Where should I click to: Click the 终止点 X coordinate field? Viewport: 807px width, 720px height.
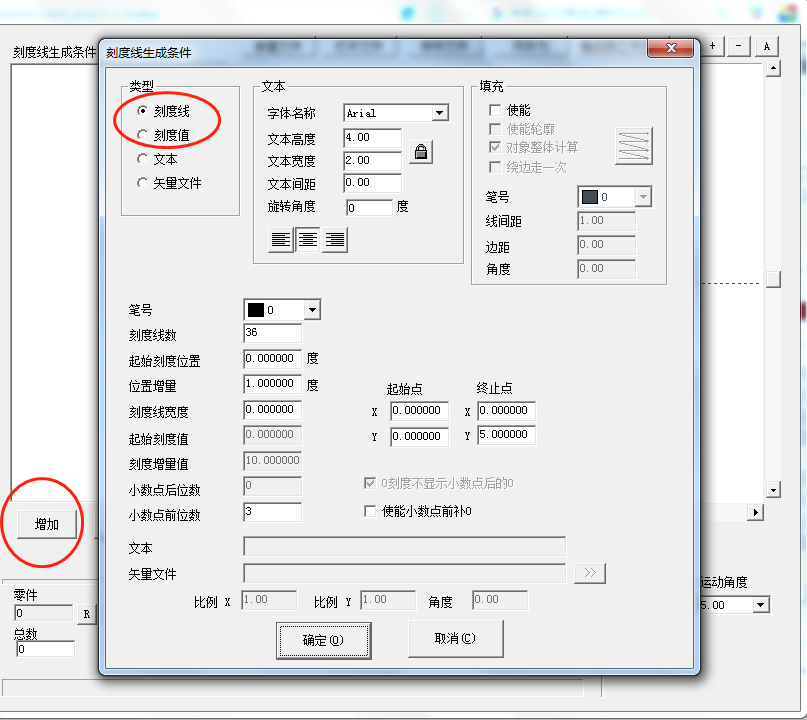506,411
